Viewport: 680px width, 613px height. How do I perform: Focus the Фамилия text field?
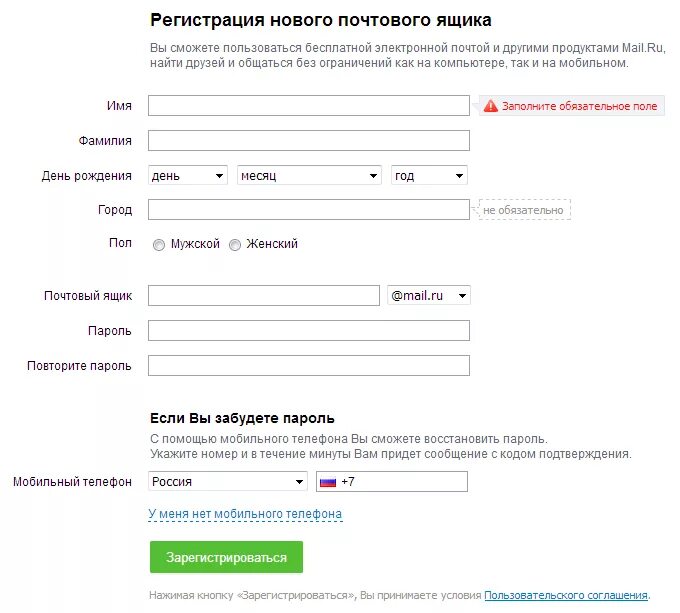(x=308, y=141)
